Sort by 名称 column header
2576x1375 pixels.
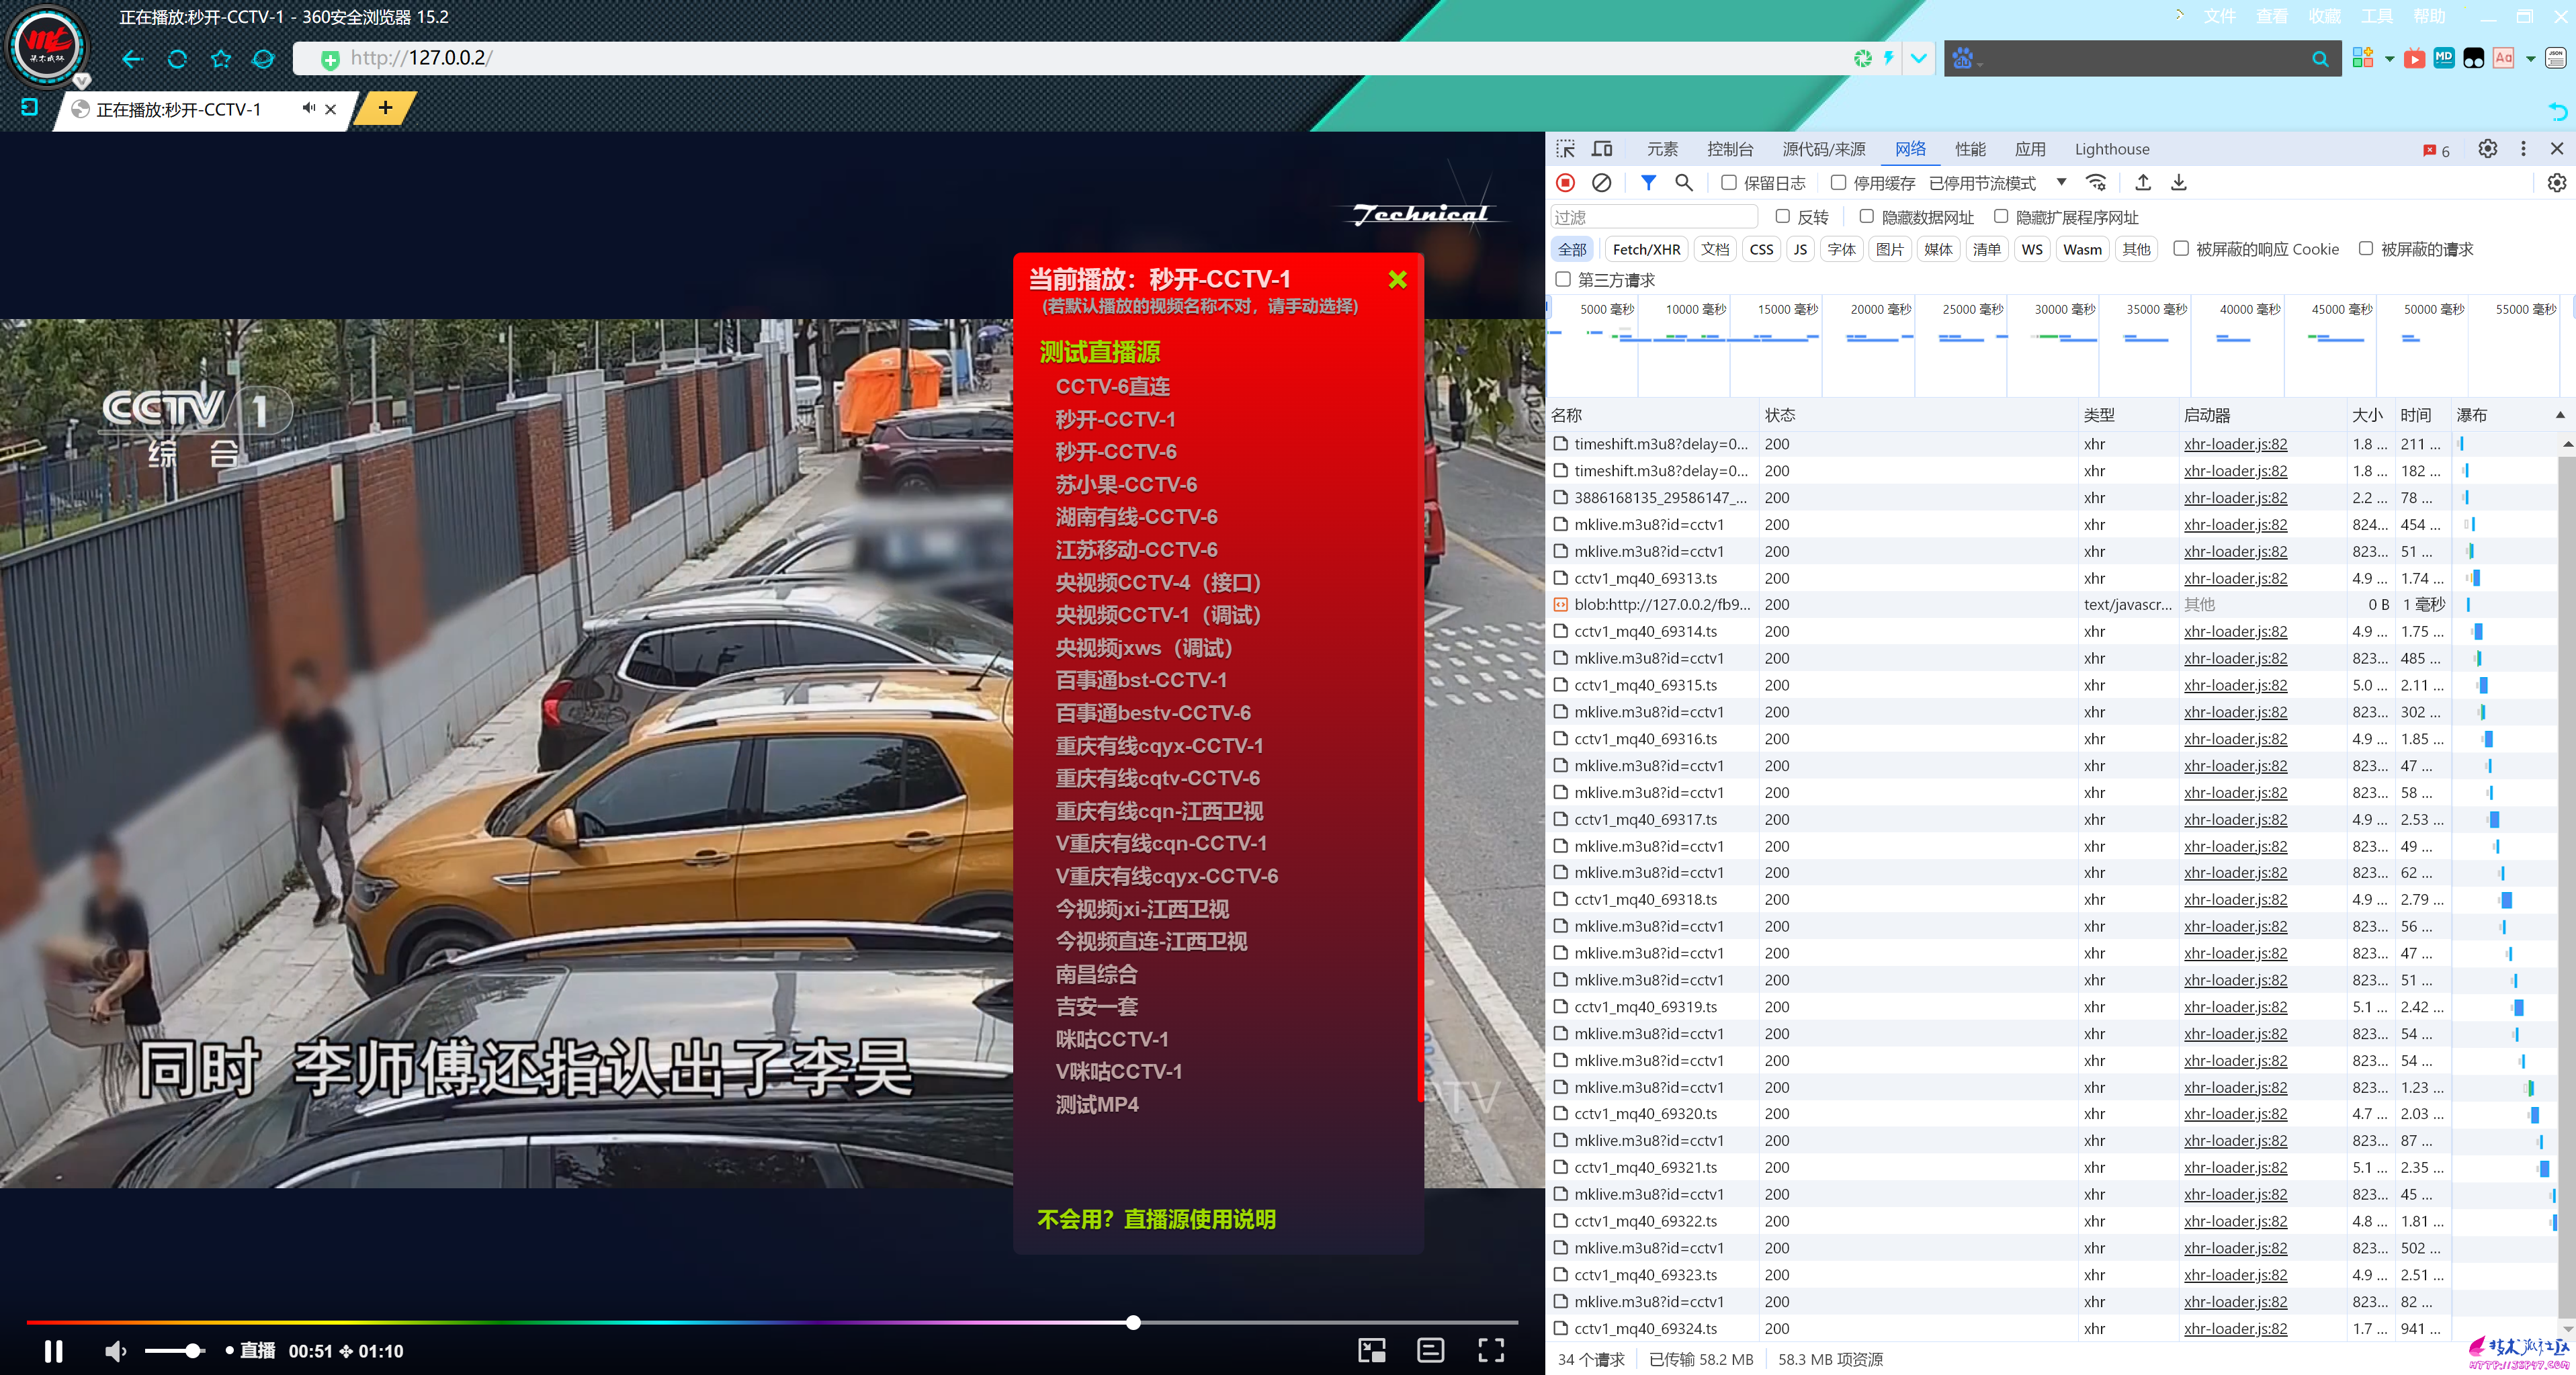(x=1567, y=415)
